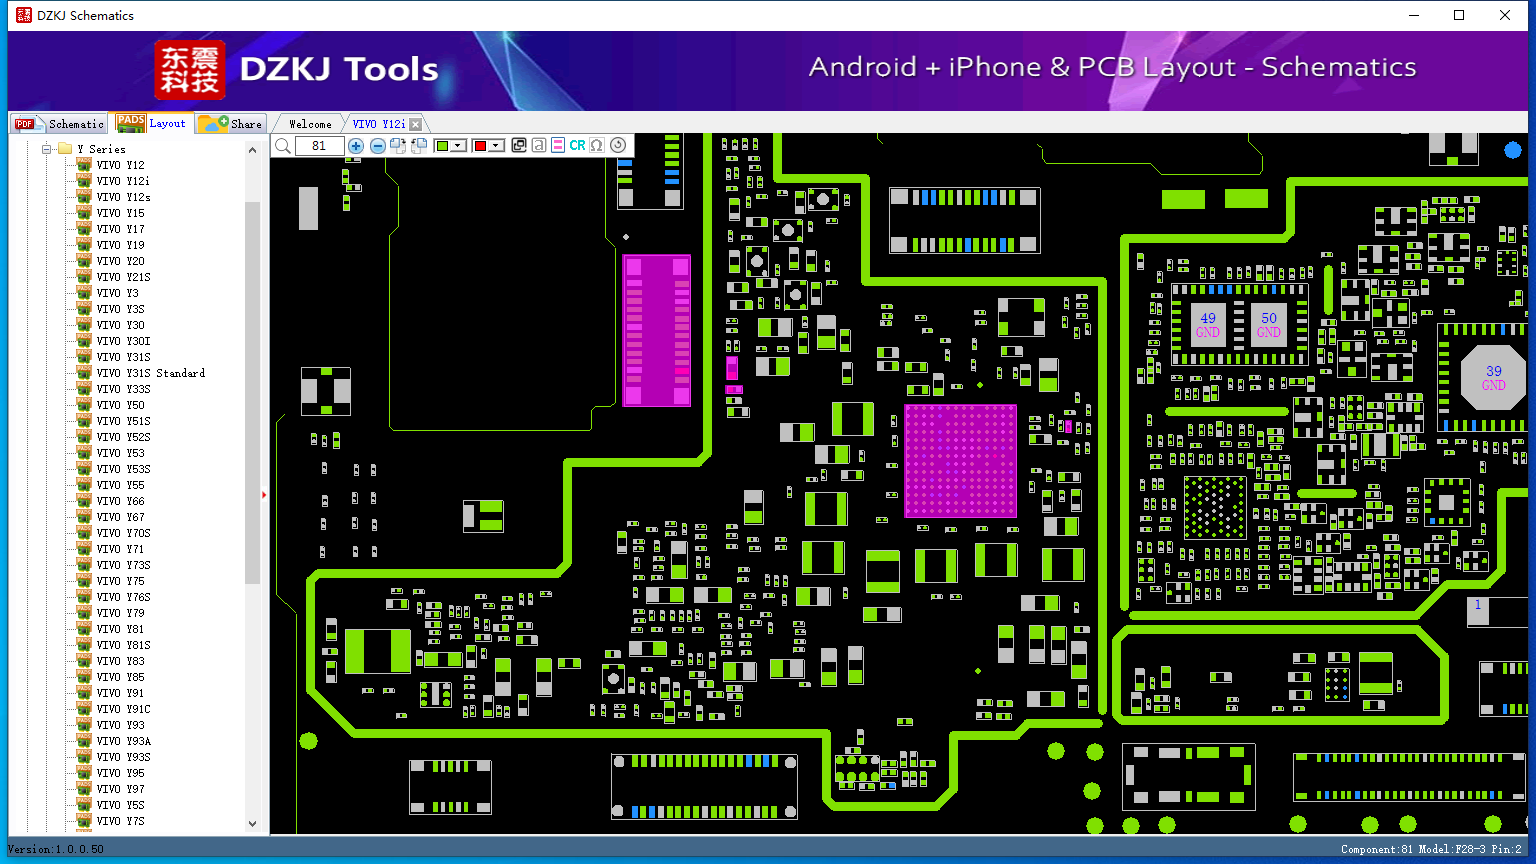The height and width of the screenshot is (864, 1536).
Task: Click the green color swatch in toolbar
Action: click(x=442, y=146)
